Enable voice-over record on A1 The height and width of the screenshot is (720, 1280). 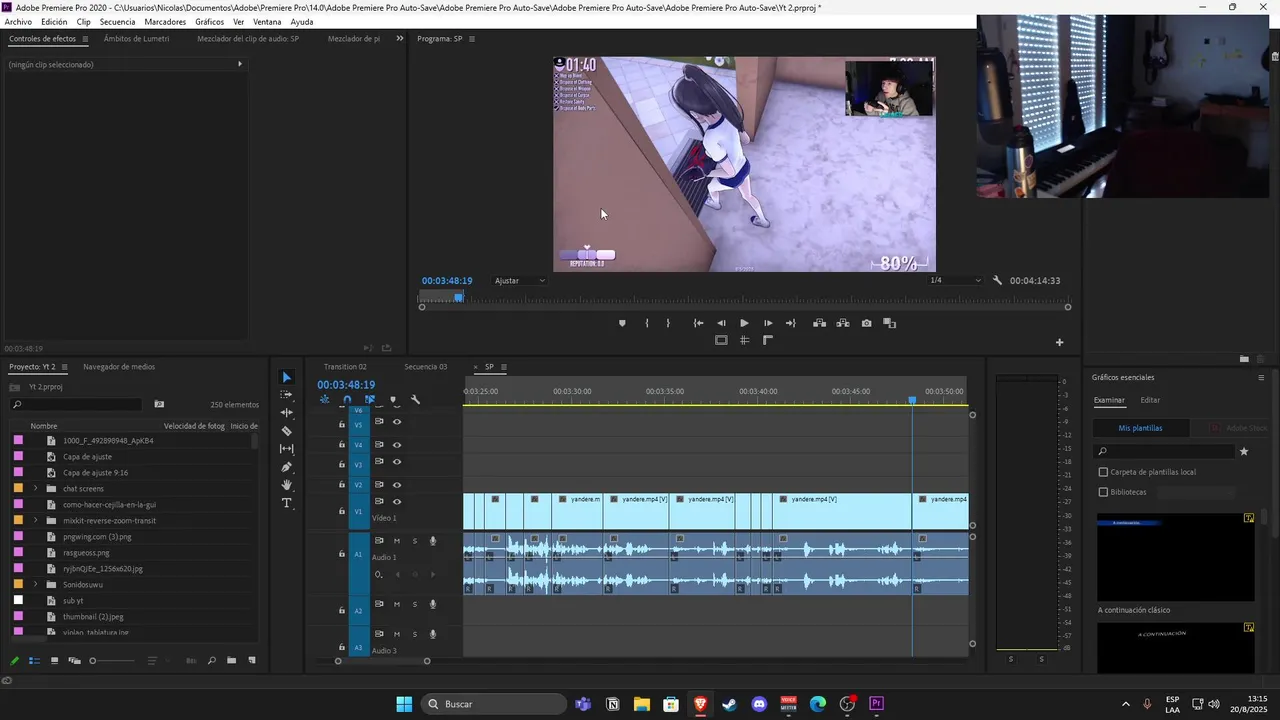(433, 541)
